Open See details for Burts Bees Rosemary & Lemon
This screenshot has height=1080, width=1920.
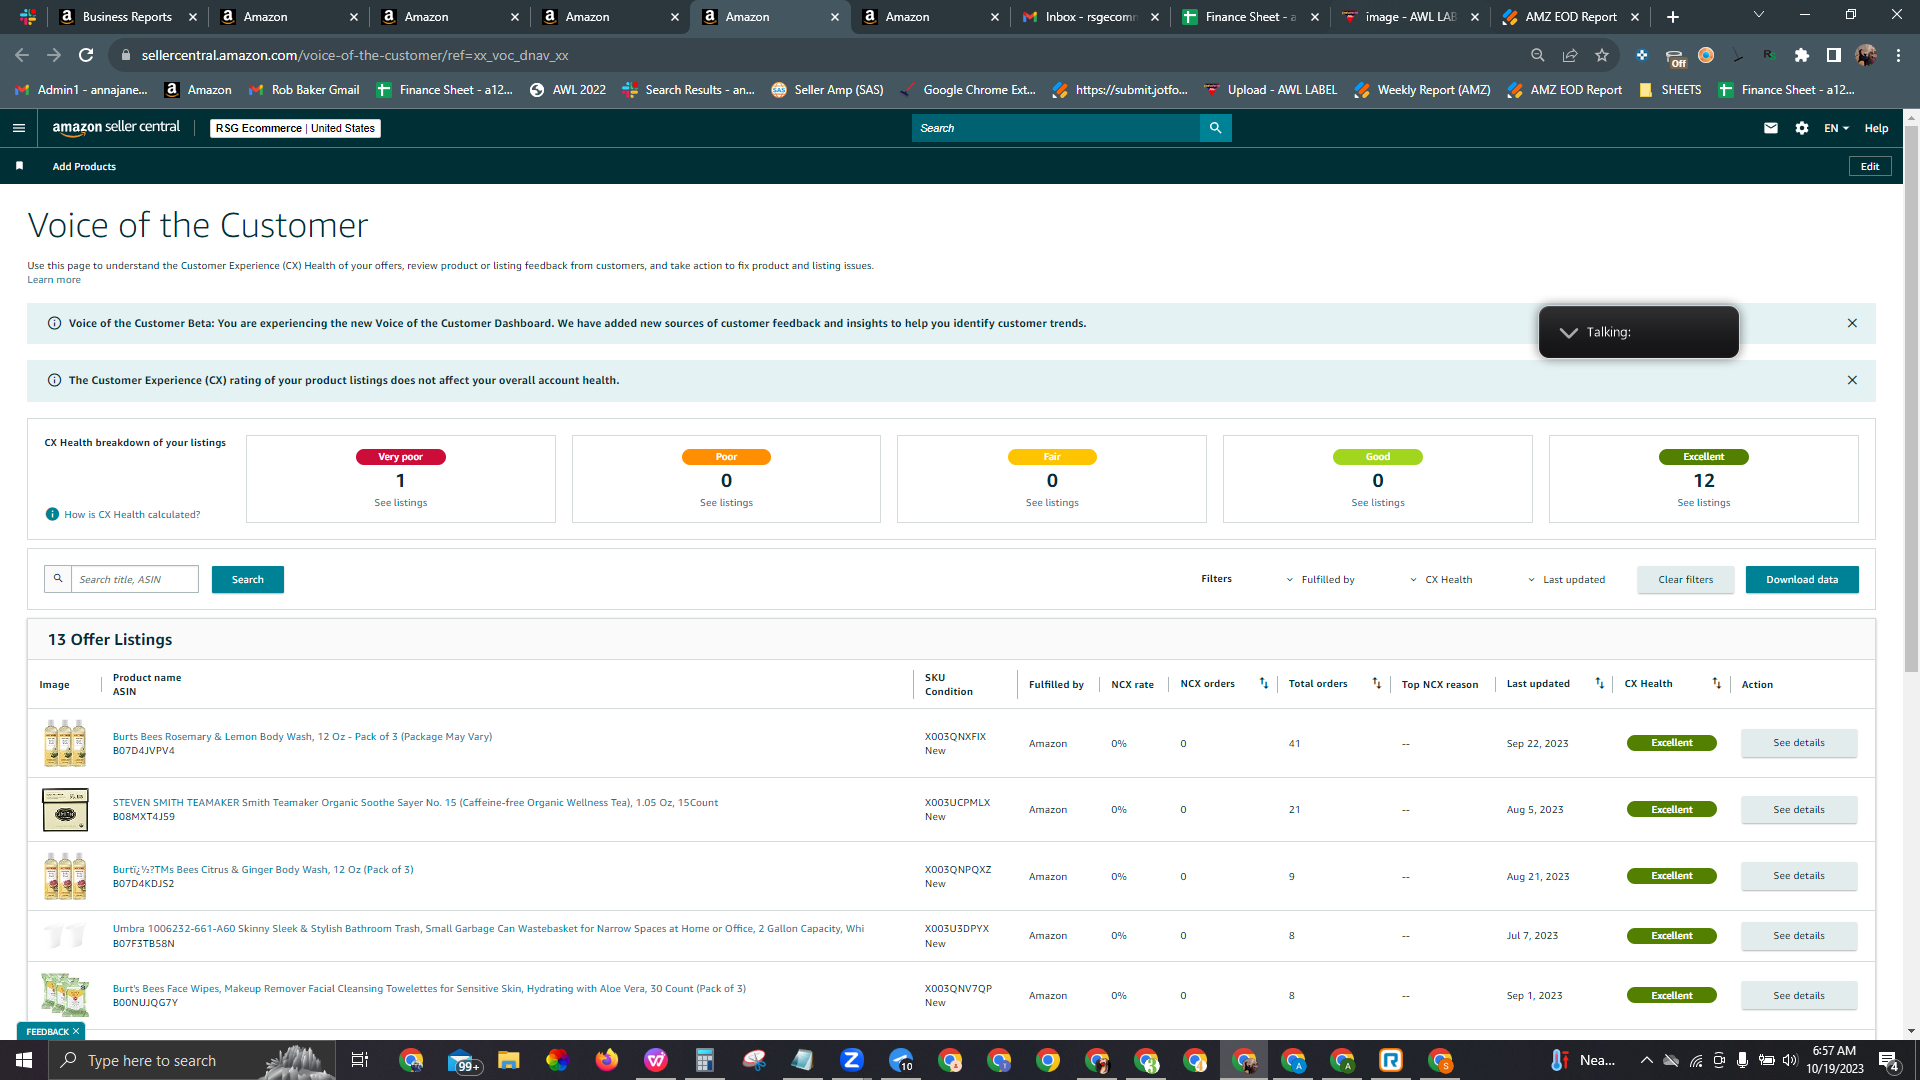click(1799, 743)
